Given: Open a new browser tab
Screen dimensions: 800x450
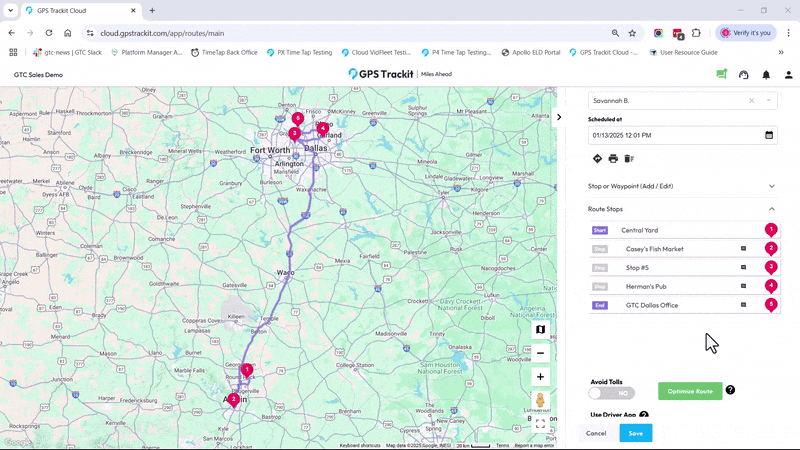Looking at the screenshot, I should point(152,10).
